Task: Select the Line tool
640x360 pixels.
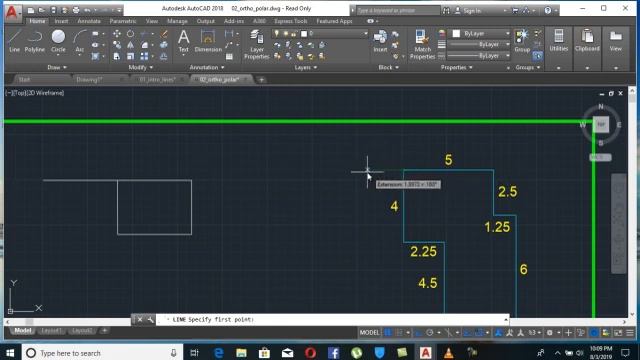Action: (14, 41)
